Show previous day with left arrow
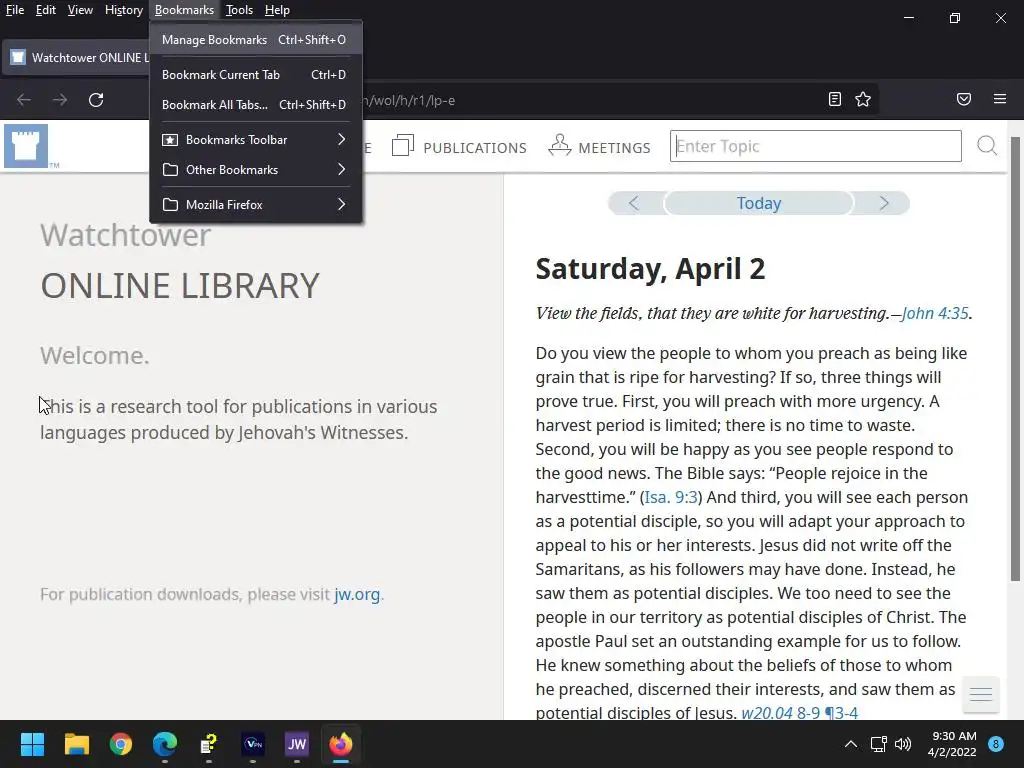Screen dimensions: 1024x768 coord(633,203)
